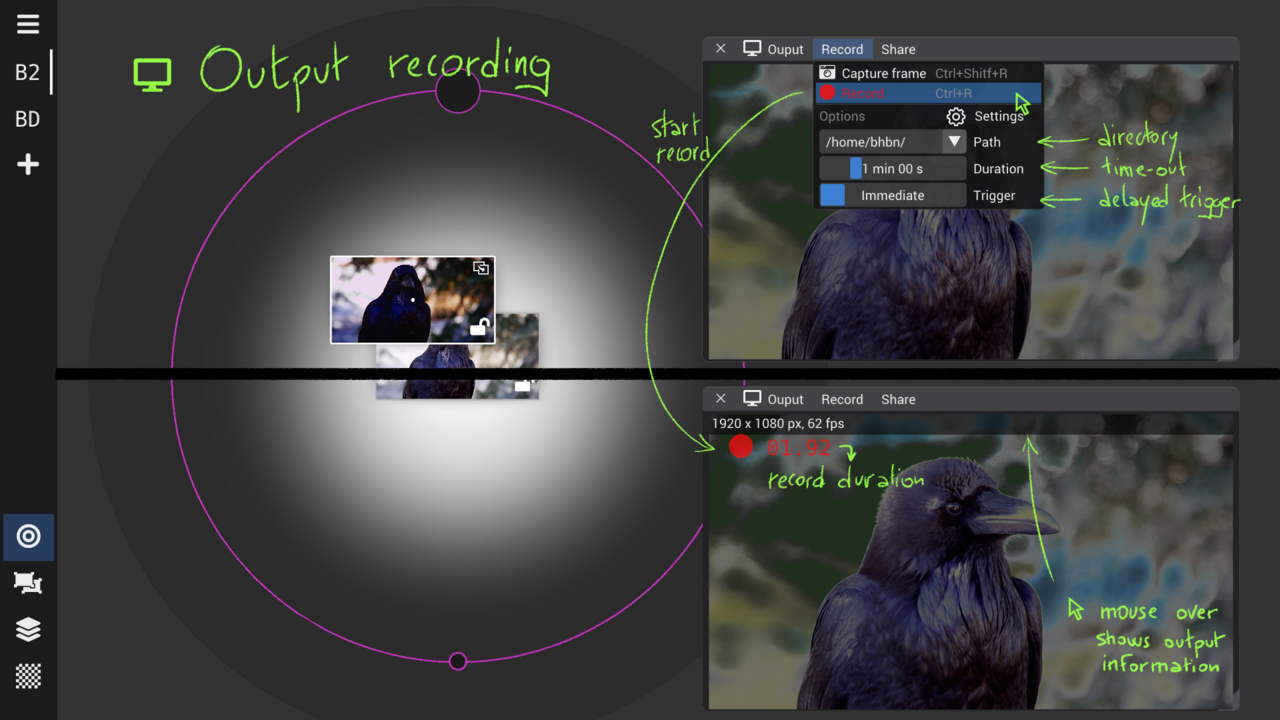The image size is (1280, 720).
Task: Open the main hamburger menu
Action: (x=26, y=23)
